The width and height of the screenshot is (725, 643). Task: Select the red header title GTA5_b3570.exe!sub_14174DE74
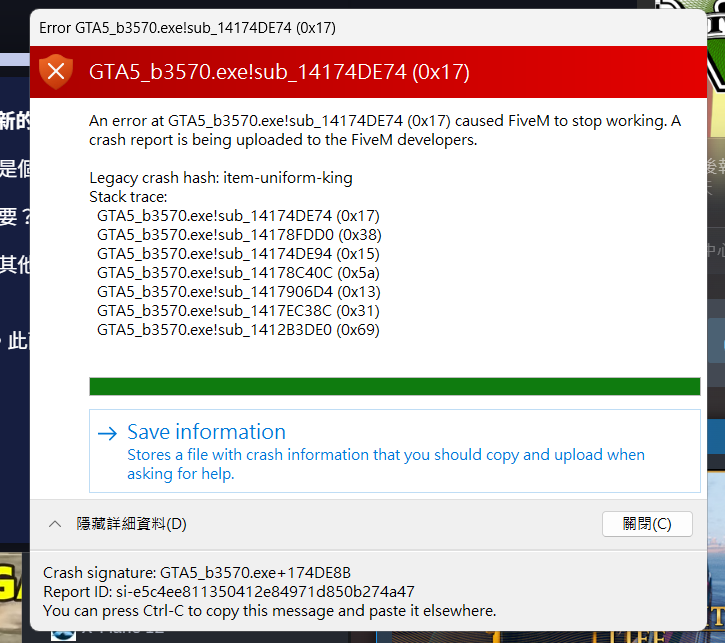279,72
